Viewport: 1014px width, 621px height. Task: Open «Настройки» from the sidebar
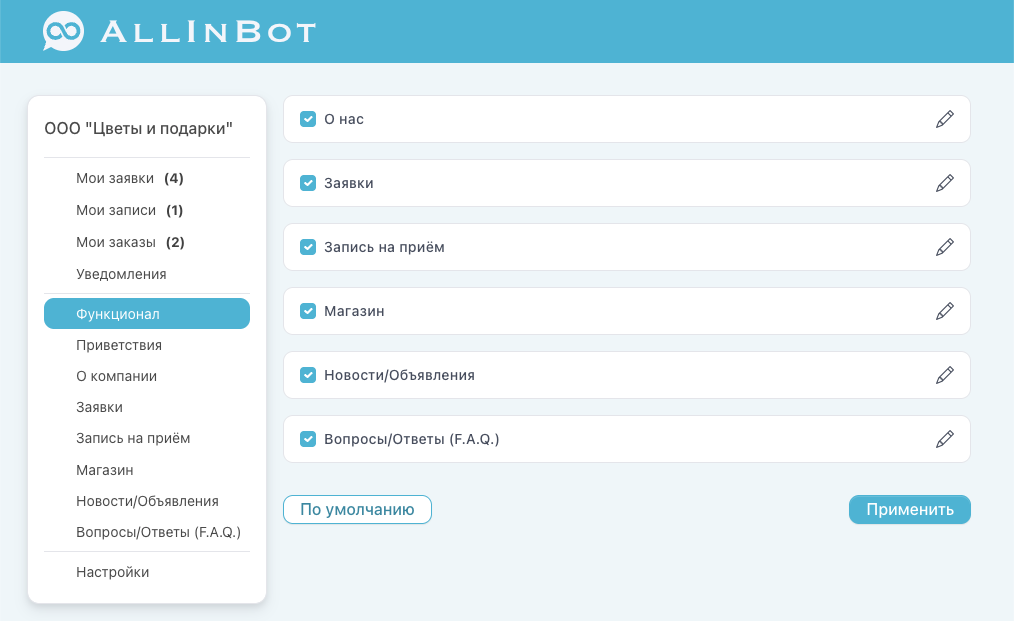pos(111,571)
